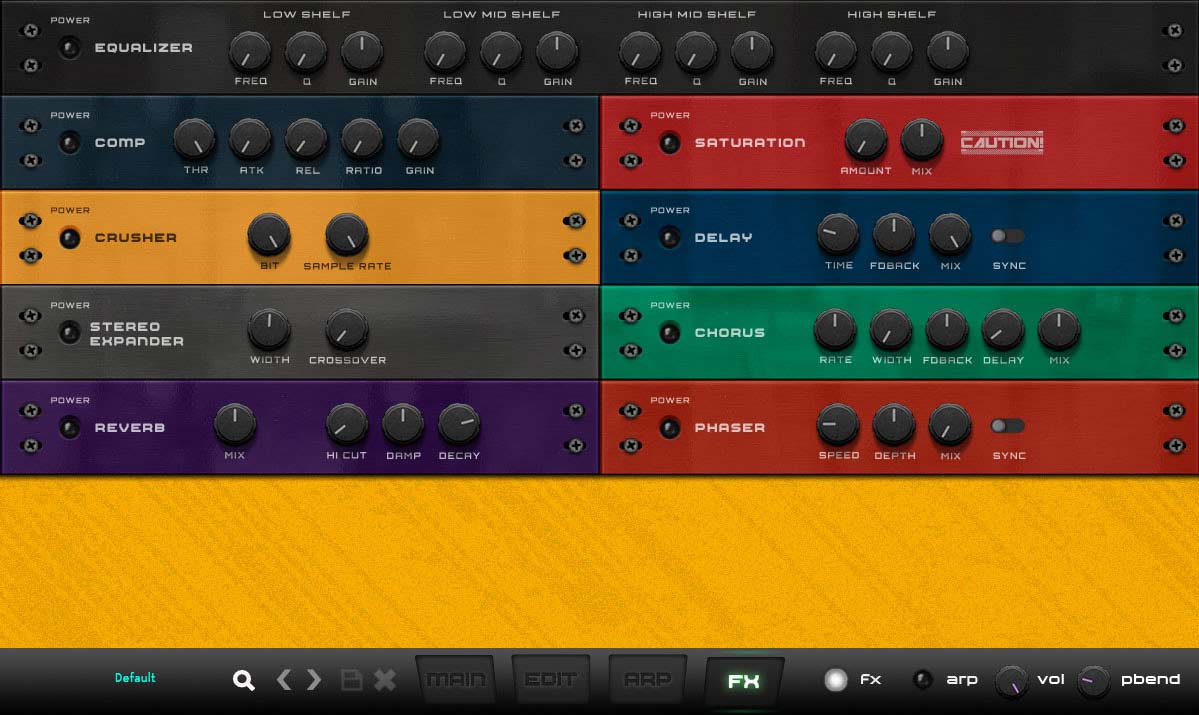Remove the Stereo Expander module with its X button
This screenshot has width=1199, height=715.
pos(576,315)
